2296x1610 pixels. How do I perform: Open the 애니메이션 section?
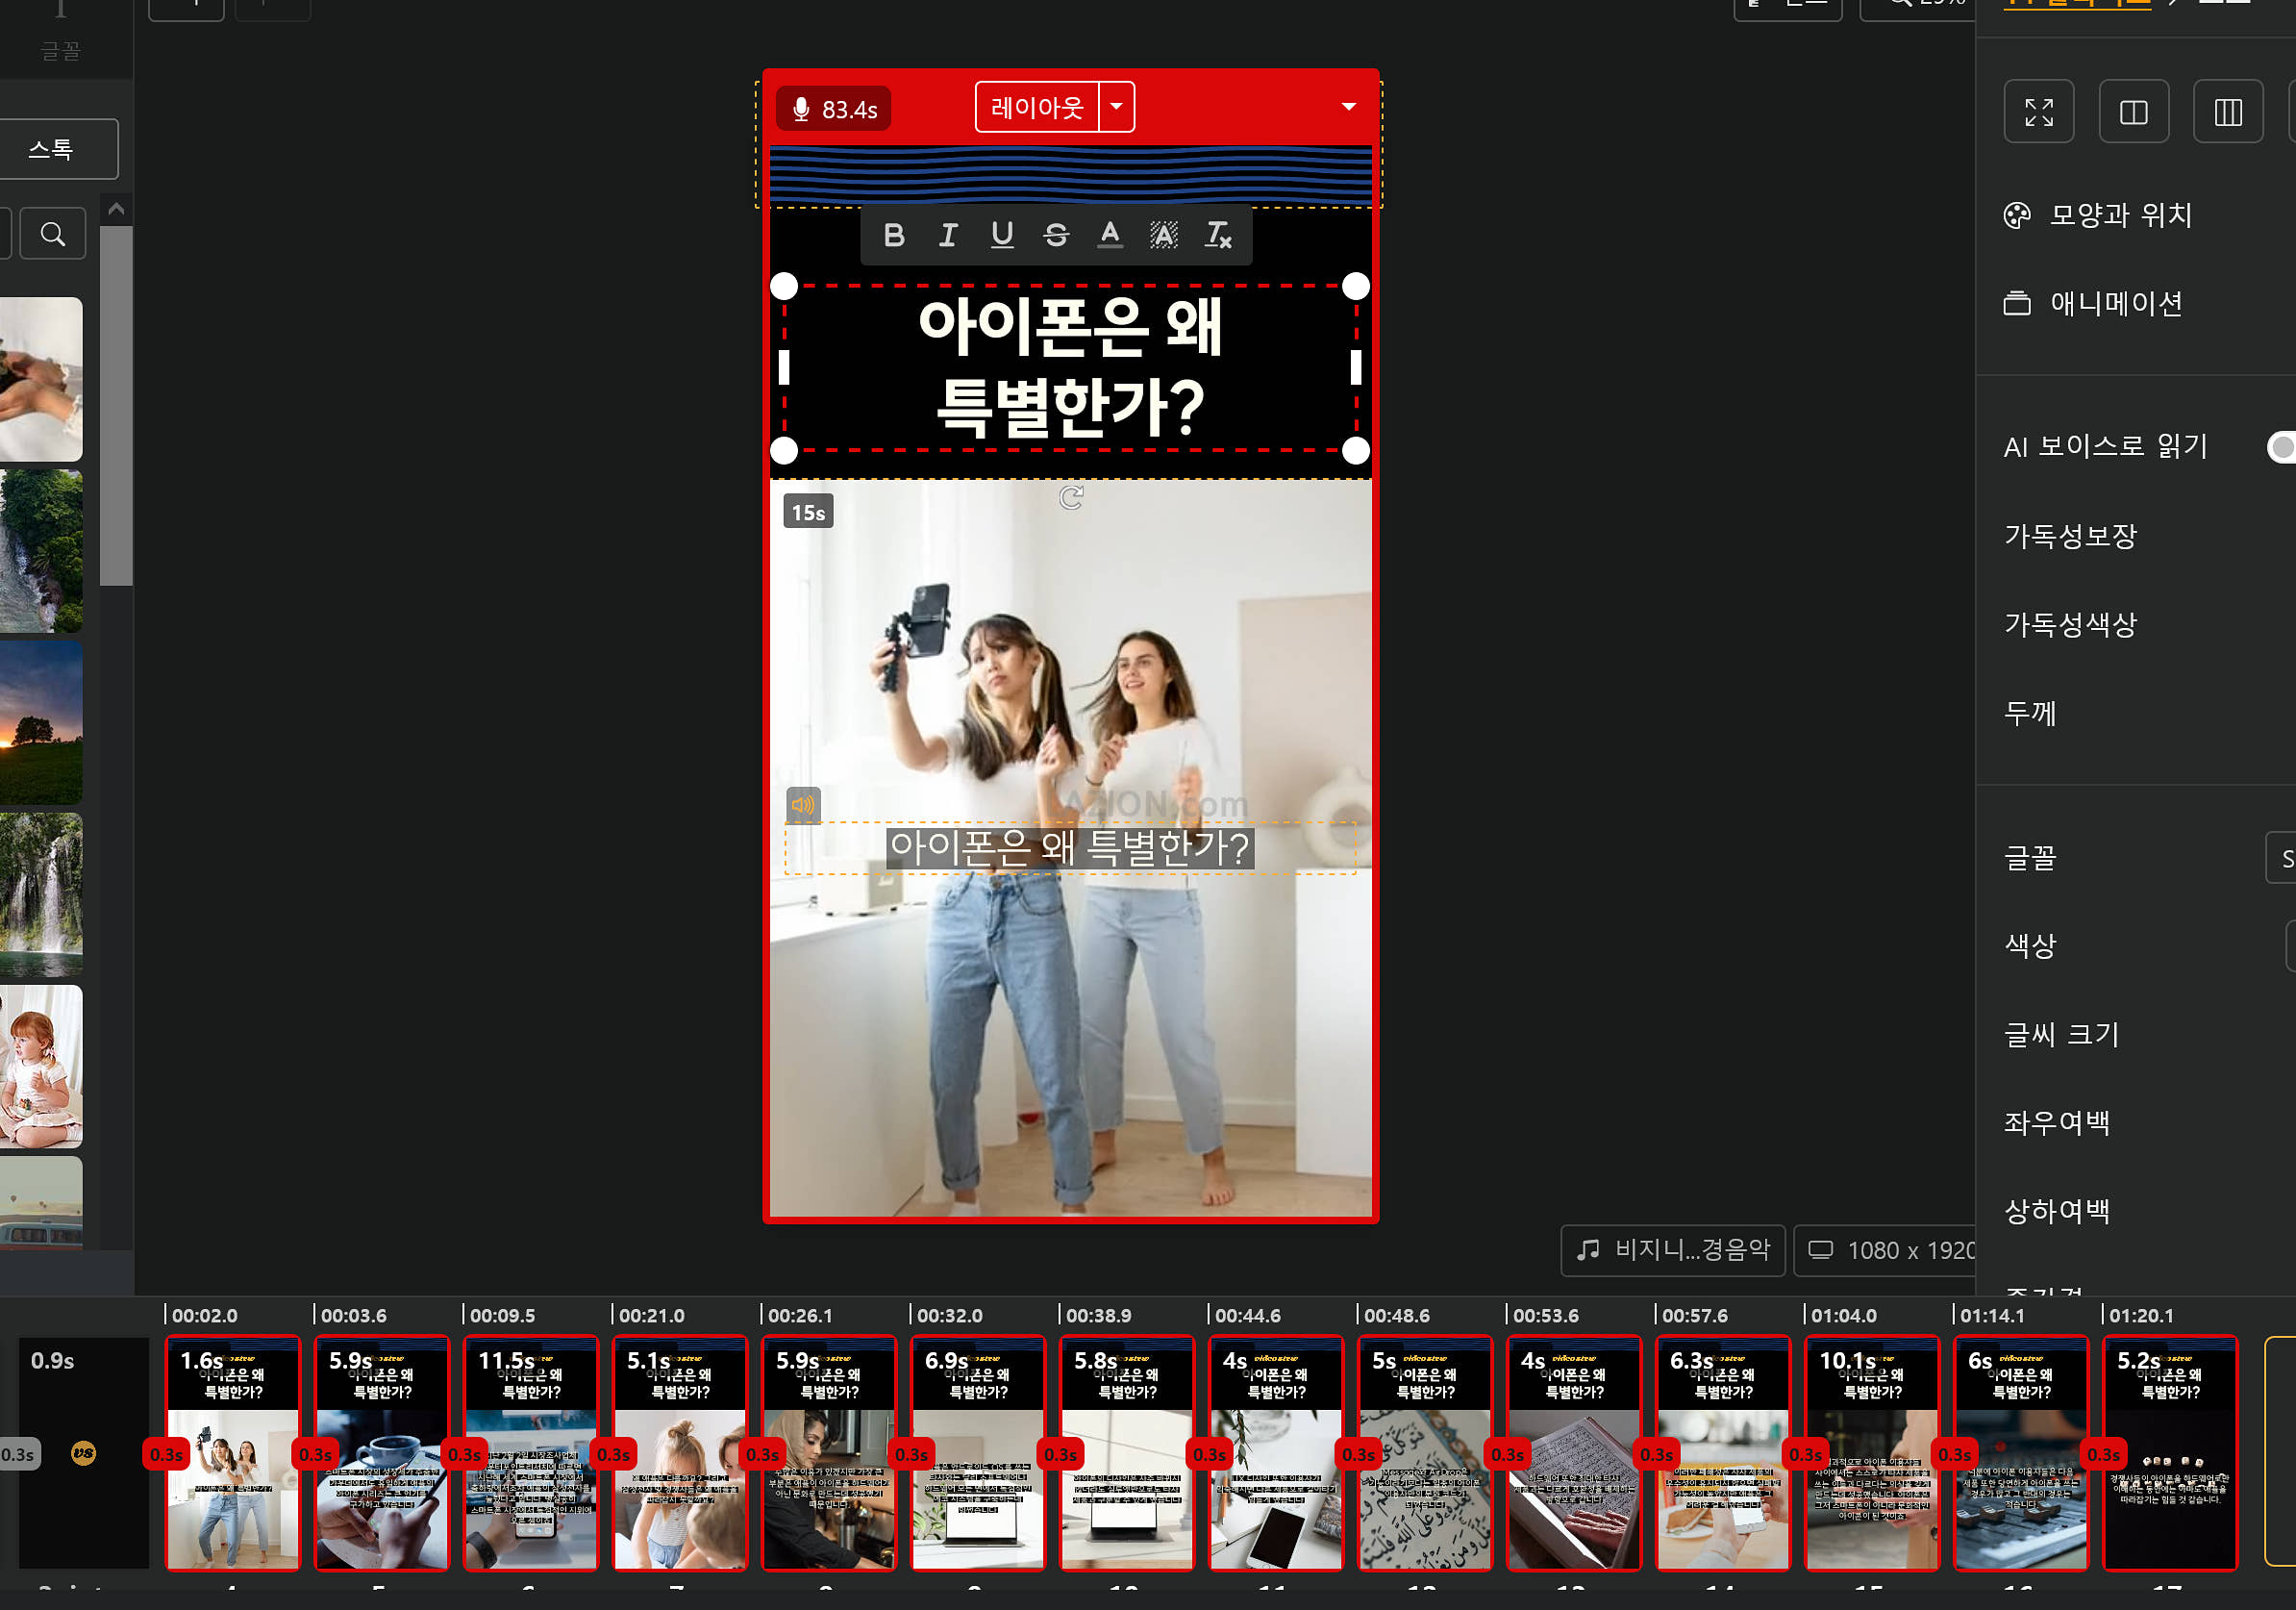2115,303
